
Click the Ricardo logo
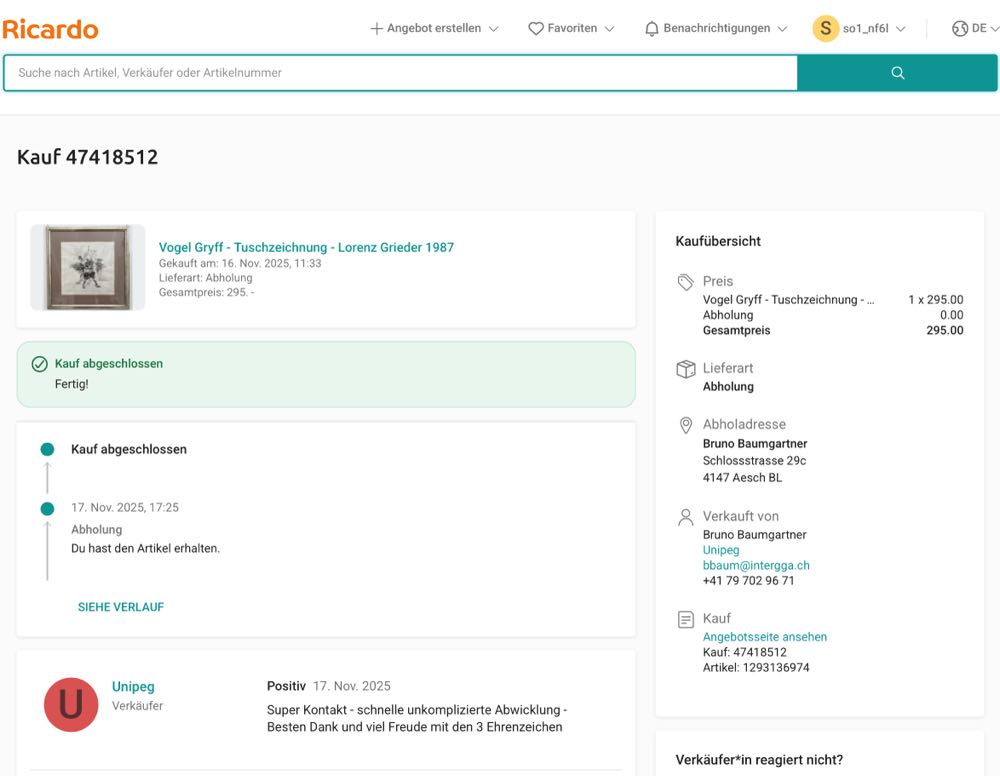click(50, 29)
